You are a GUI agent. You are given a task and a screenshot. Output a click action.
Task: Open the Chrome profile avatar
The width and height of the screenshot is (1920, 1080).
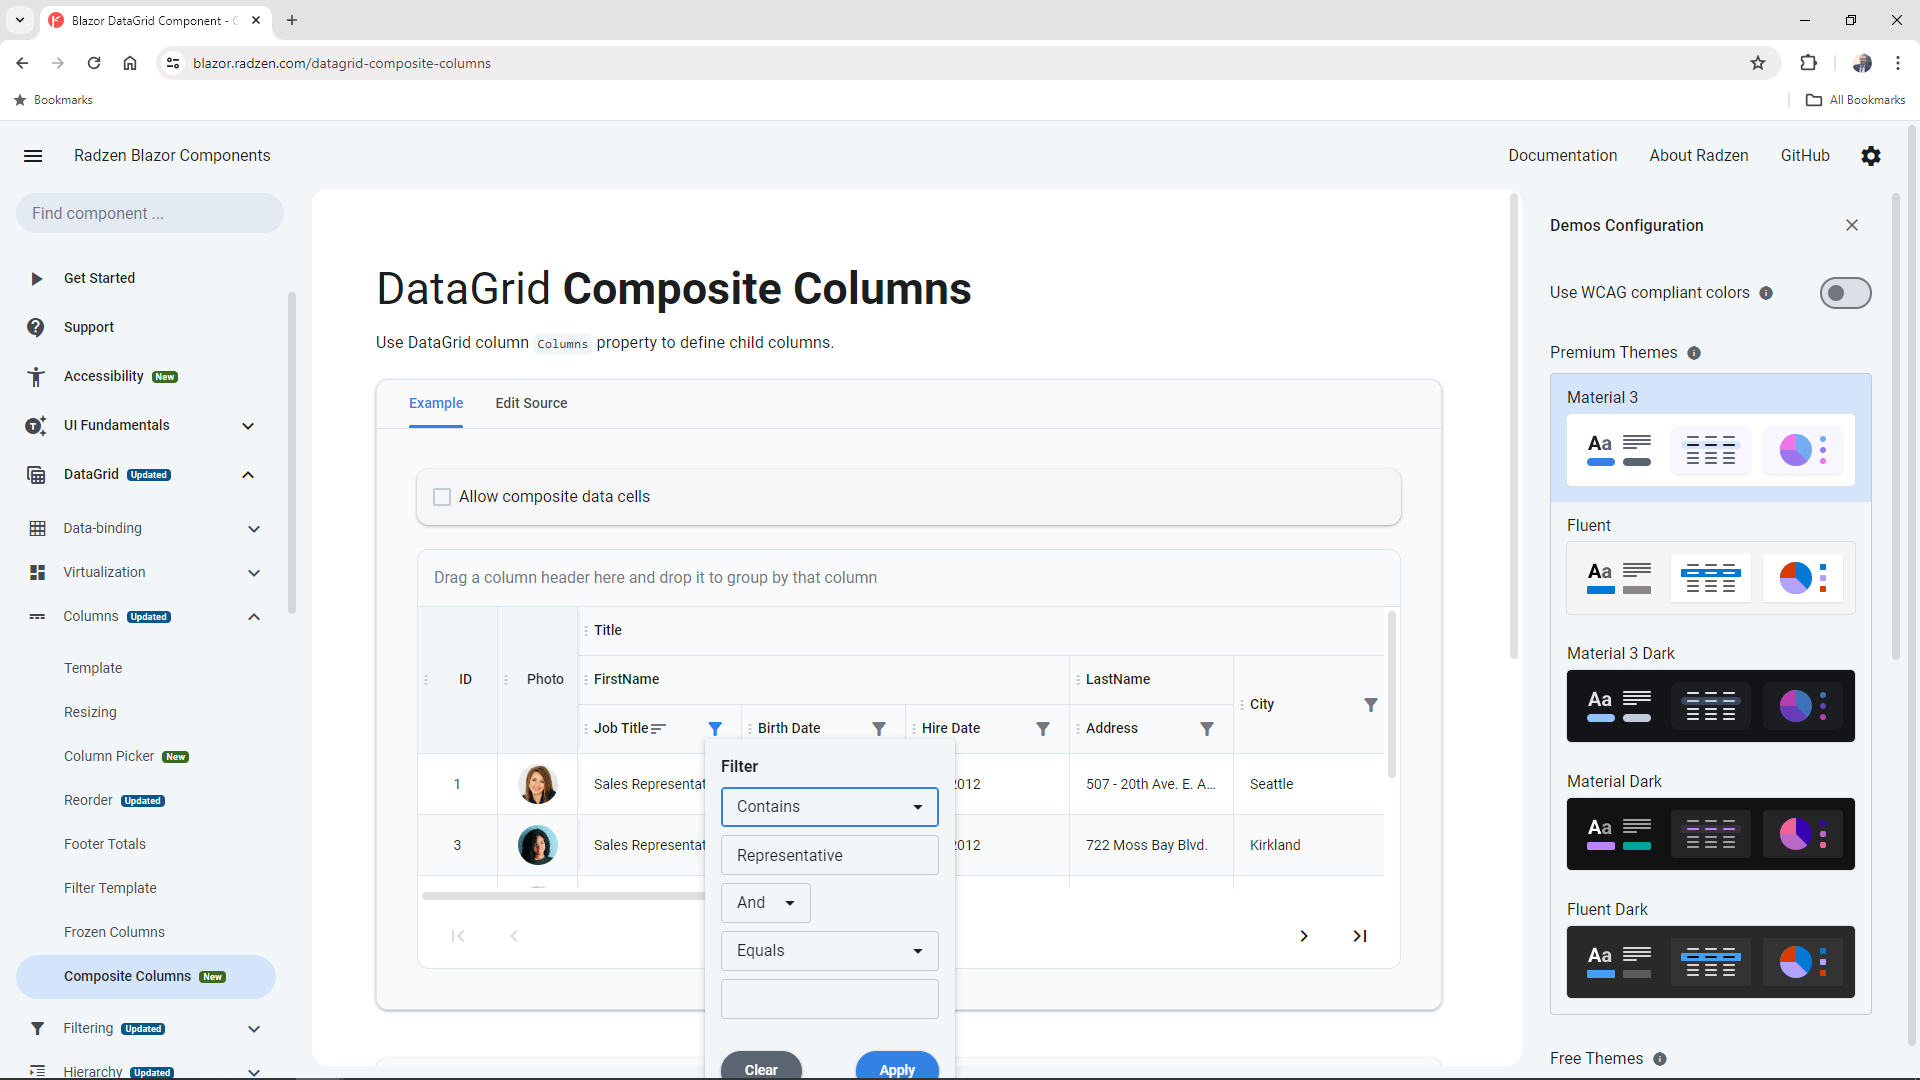tap(1862, 63)
